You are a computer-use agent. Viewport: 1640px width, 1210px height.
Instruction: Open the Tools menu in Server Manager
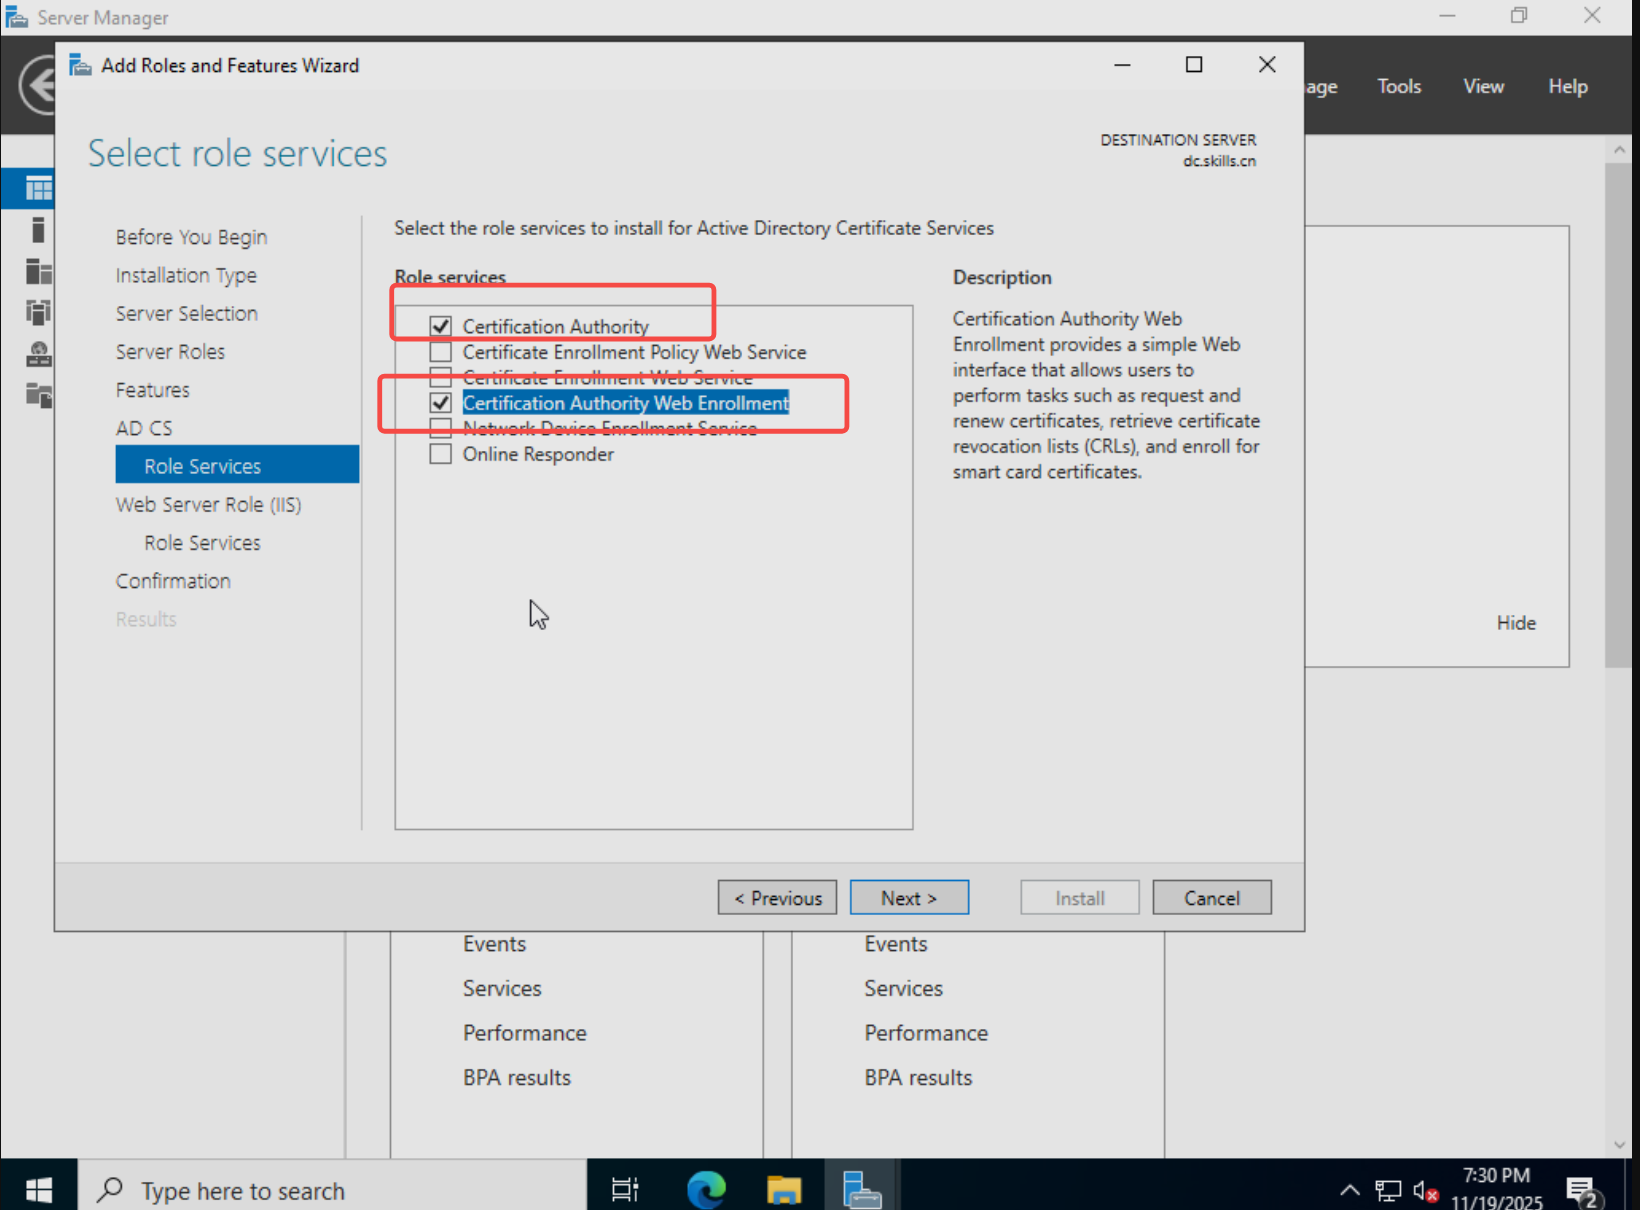1399,86
